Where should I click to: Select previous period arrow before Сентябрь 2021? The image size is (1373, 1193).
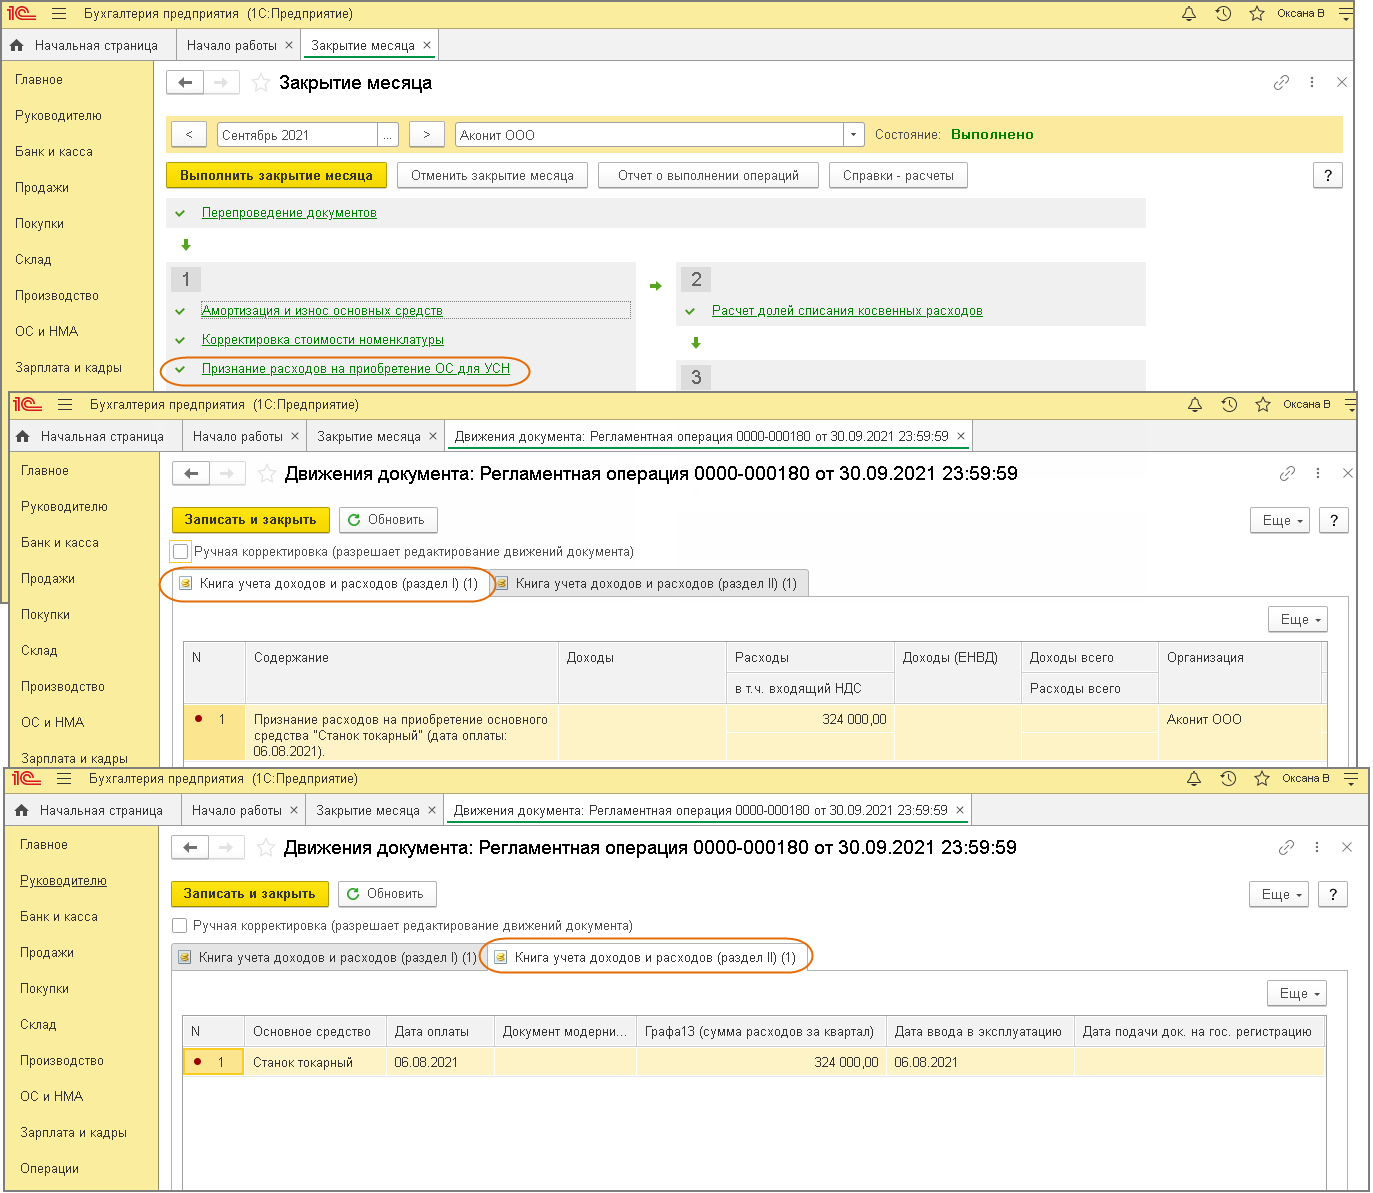pyautogui.click(x=189, y=135)
